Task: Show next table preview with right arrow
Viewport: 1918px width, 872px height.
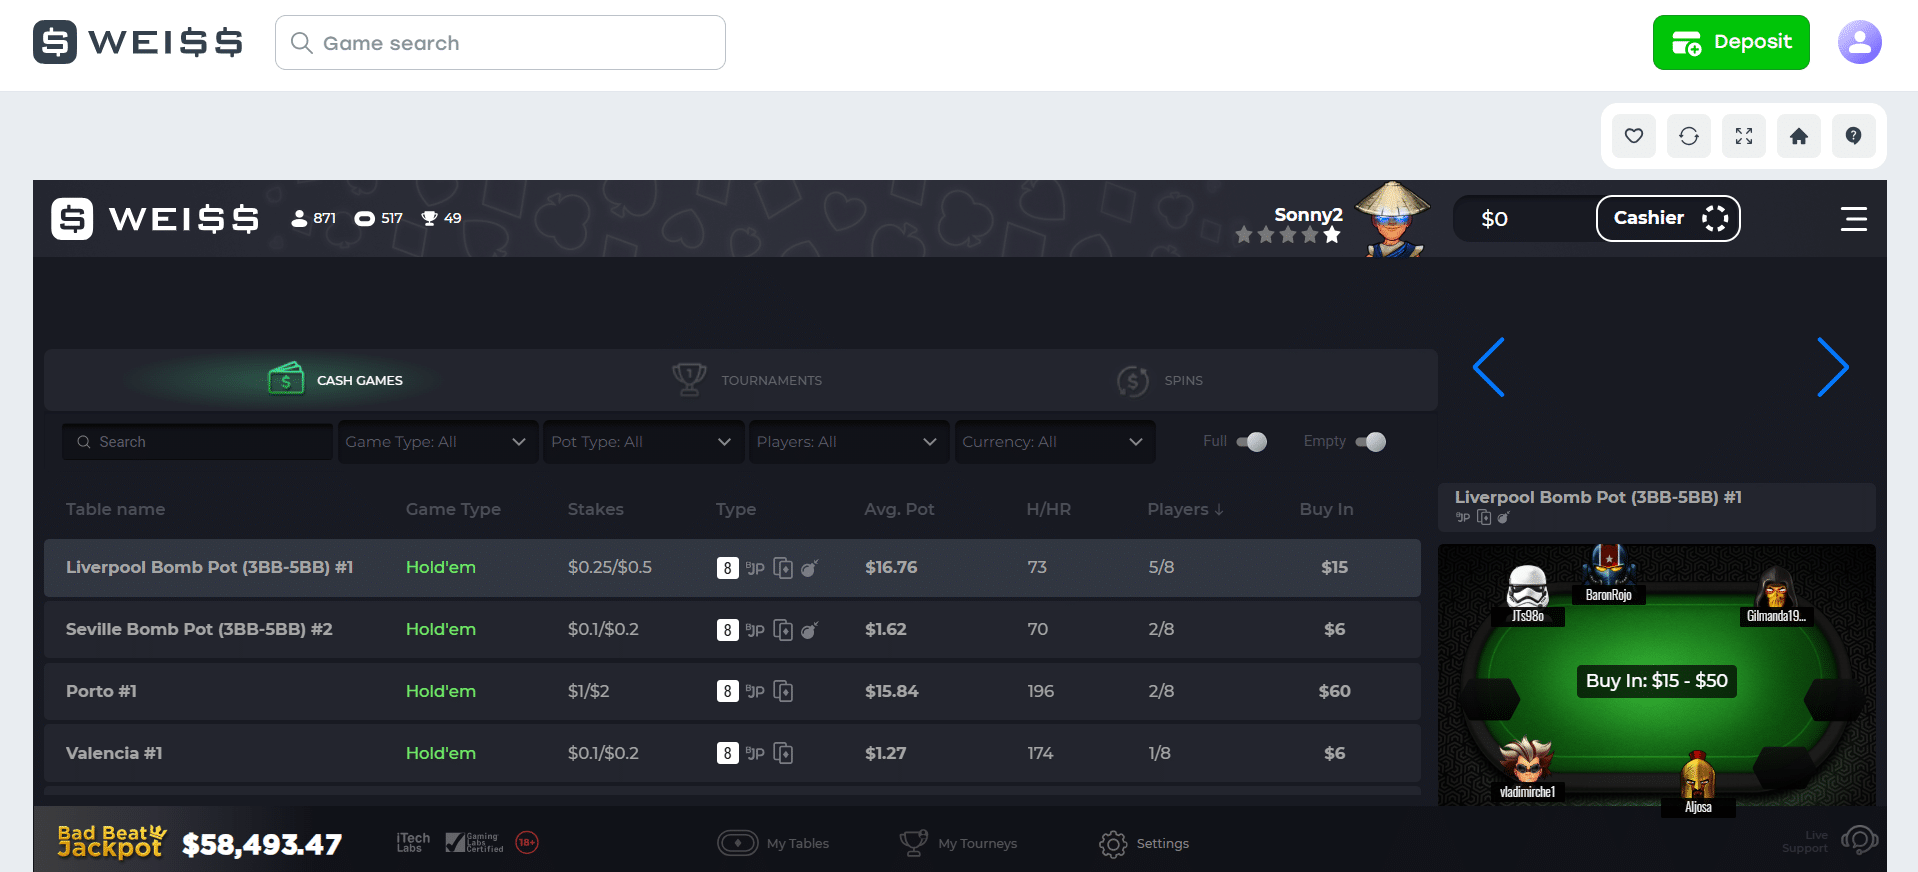Action: tap(1832, 367)
